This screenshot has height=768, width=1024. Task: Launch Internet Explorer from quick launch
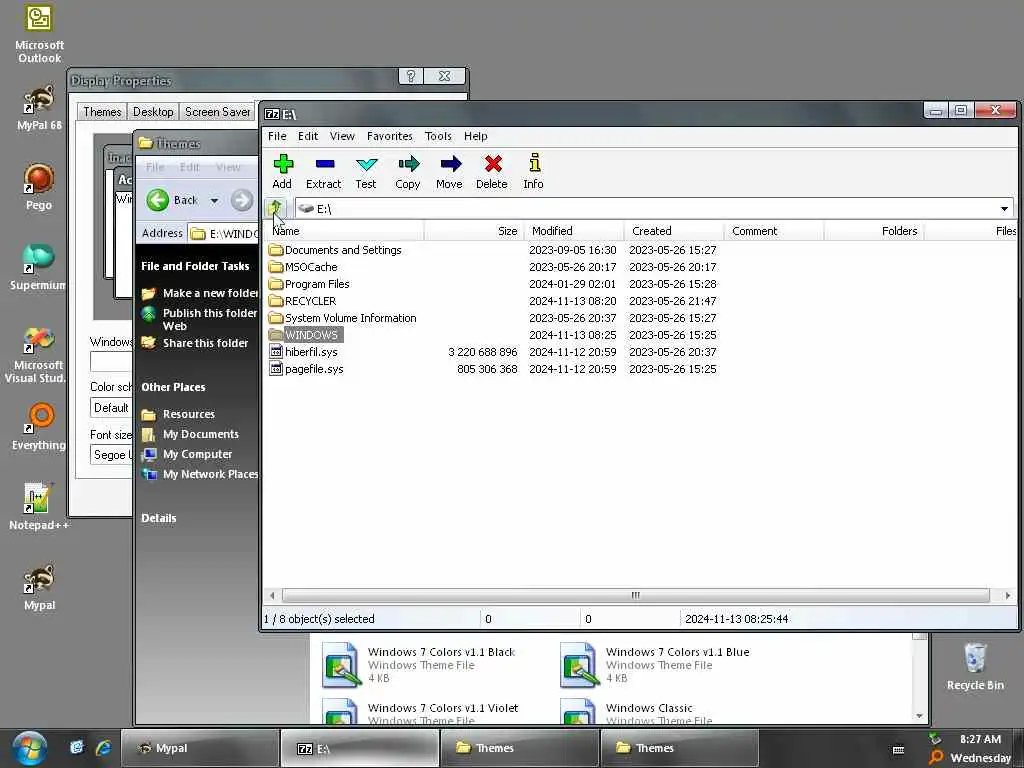coord(103,748)
